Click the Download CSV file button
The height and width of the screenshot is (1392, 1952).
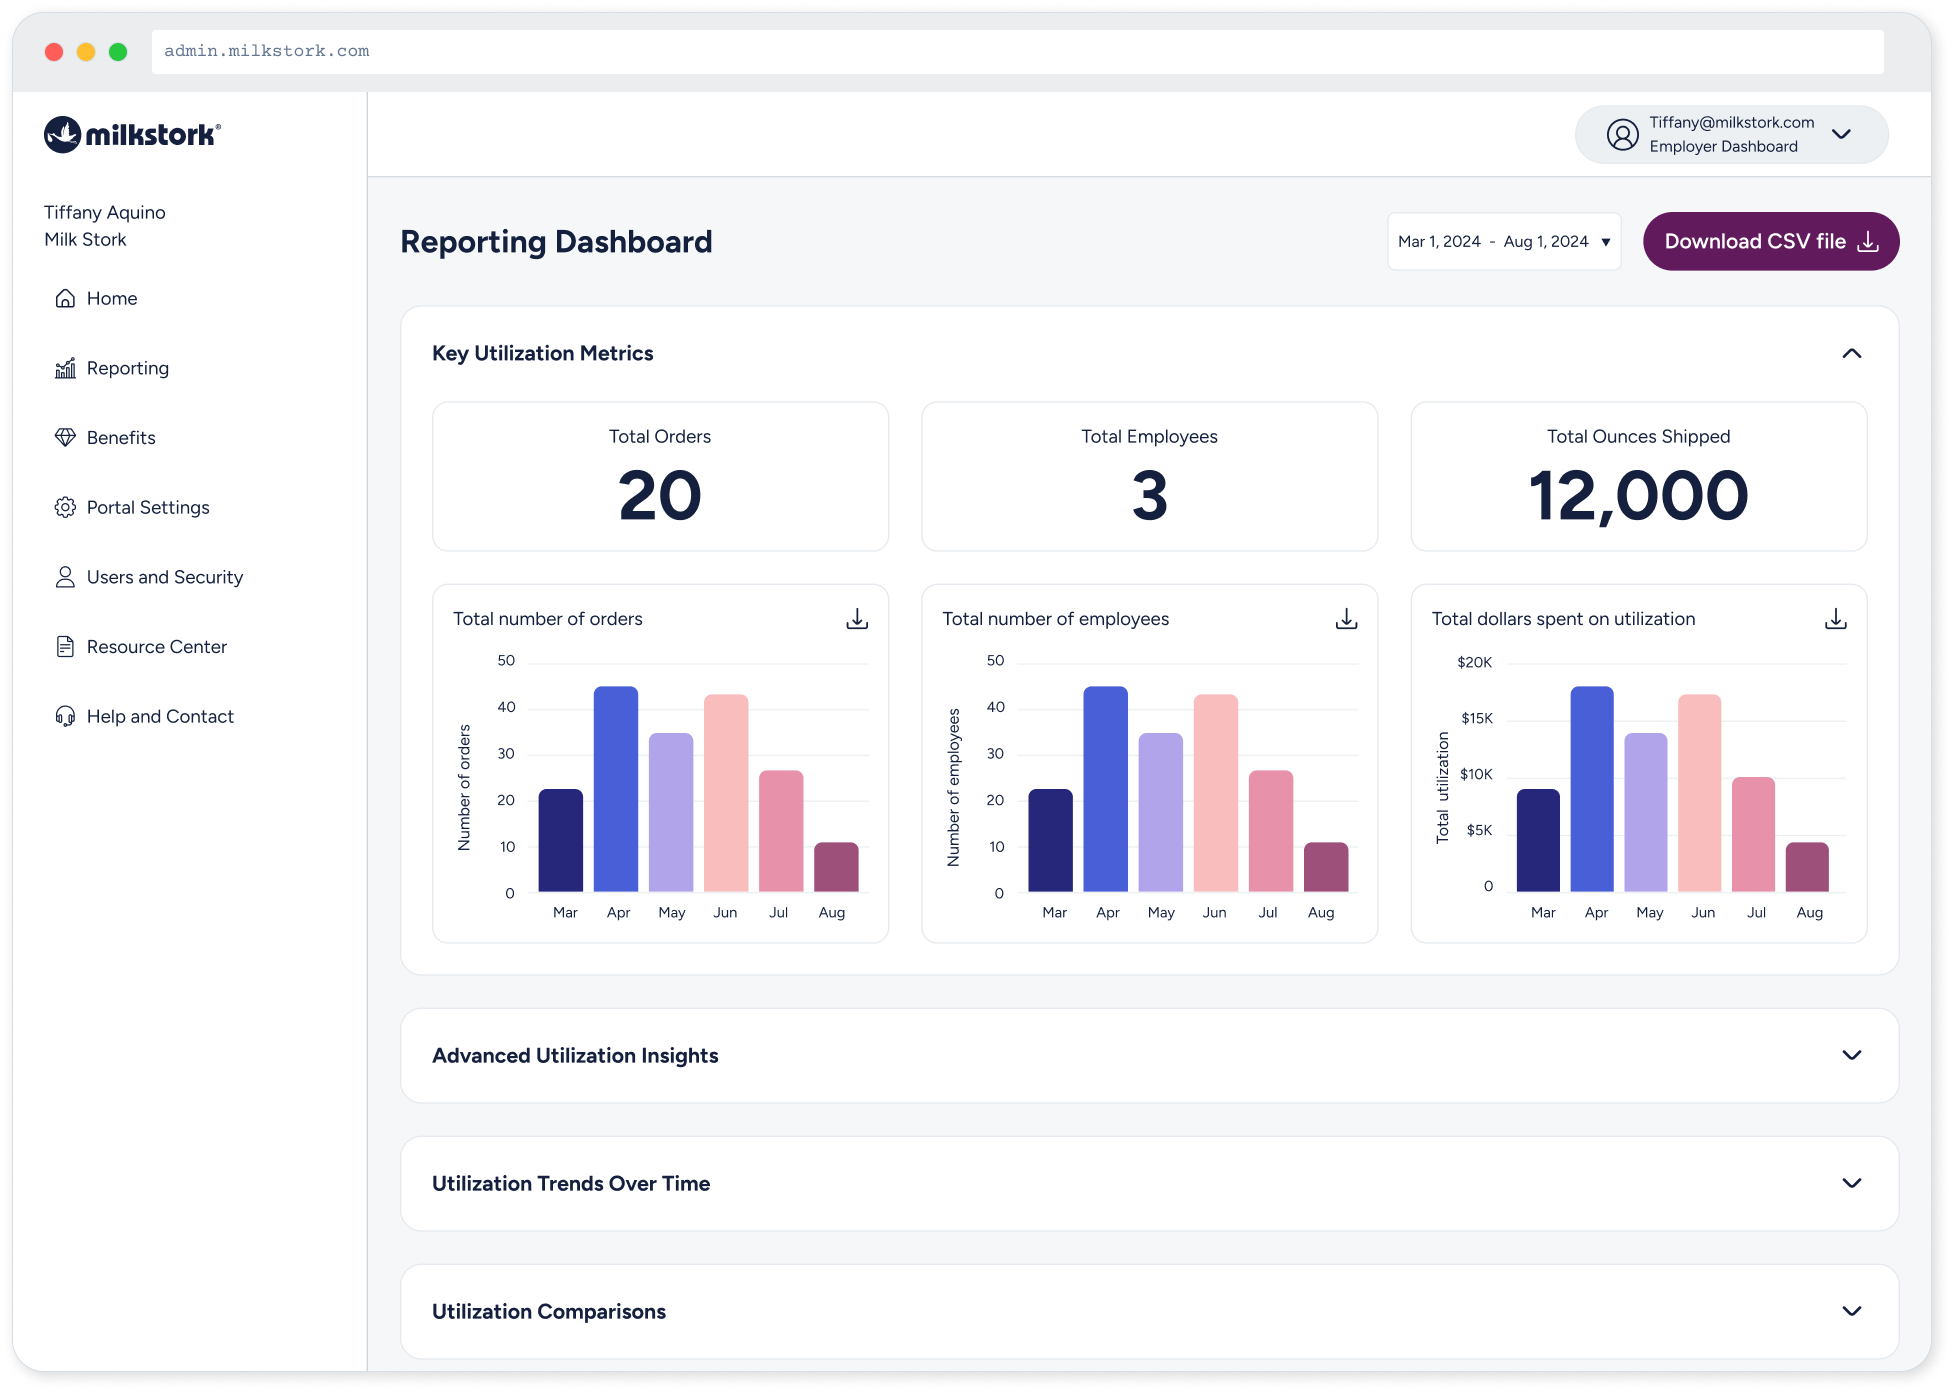(1771, 241)
